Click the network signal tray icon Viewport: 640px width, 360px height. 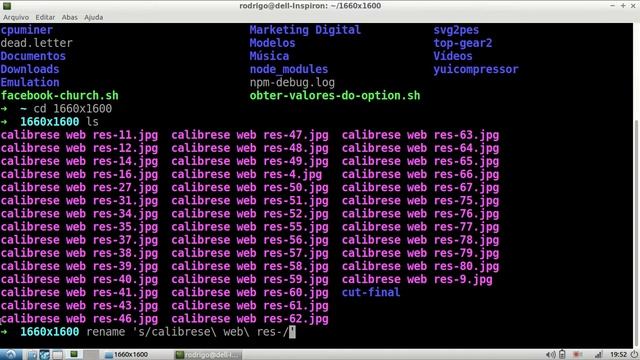point(598,355)
